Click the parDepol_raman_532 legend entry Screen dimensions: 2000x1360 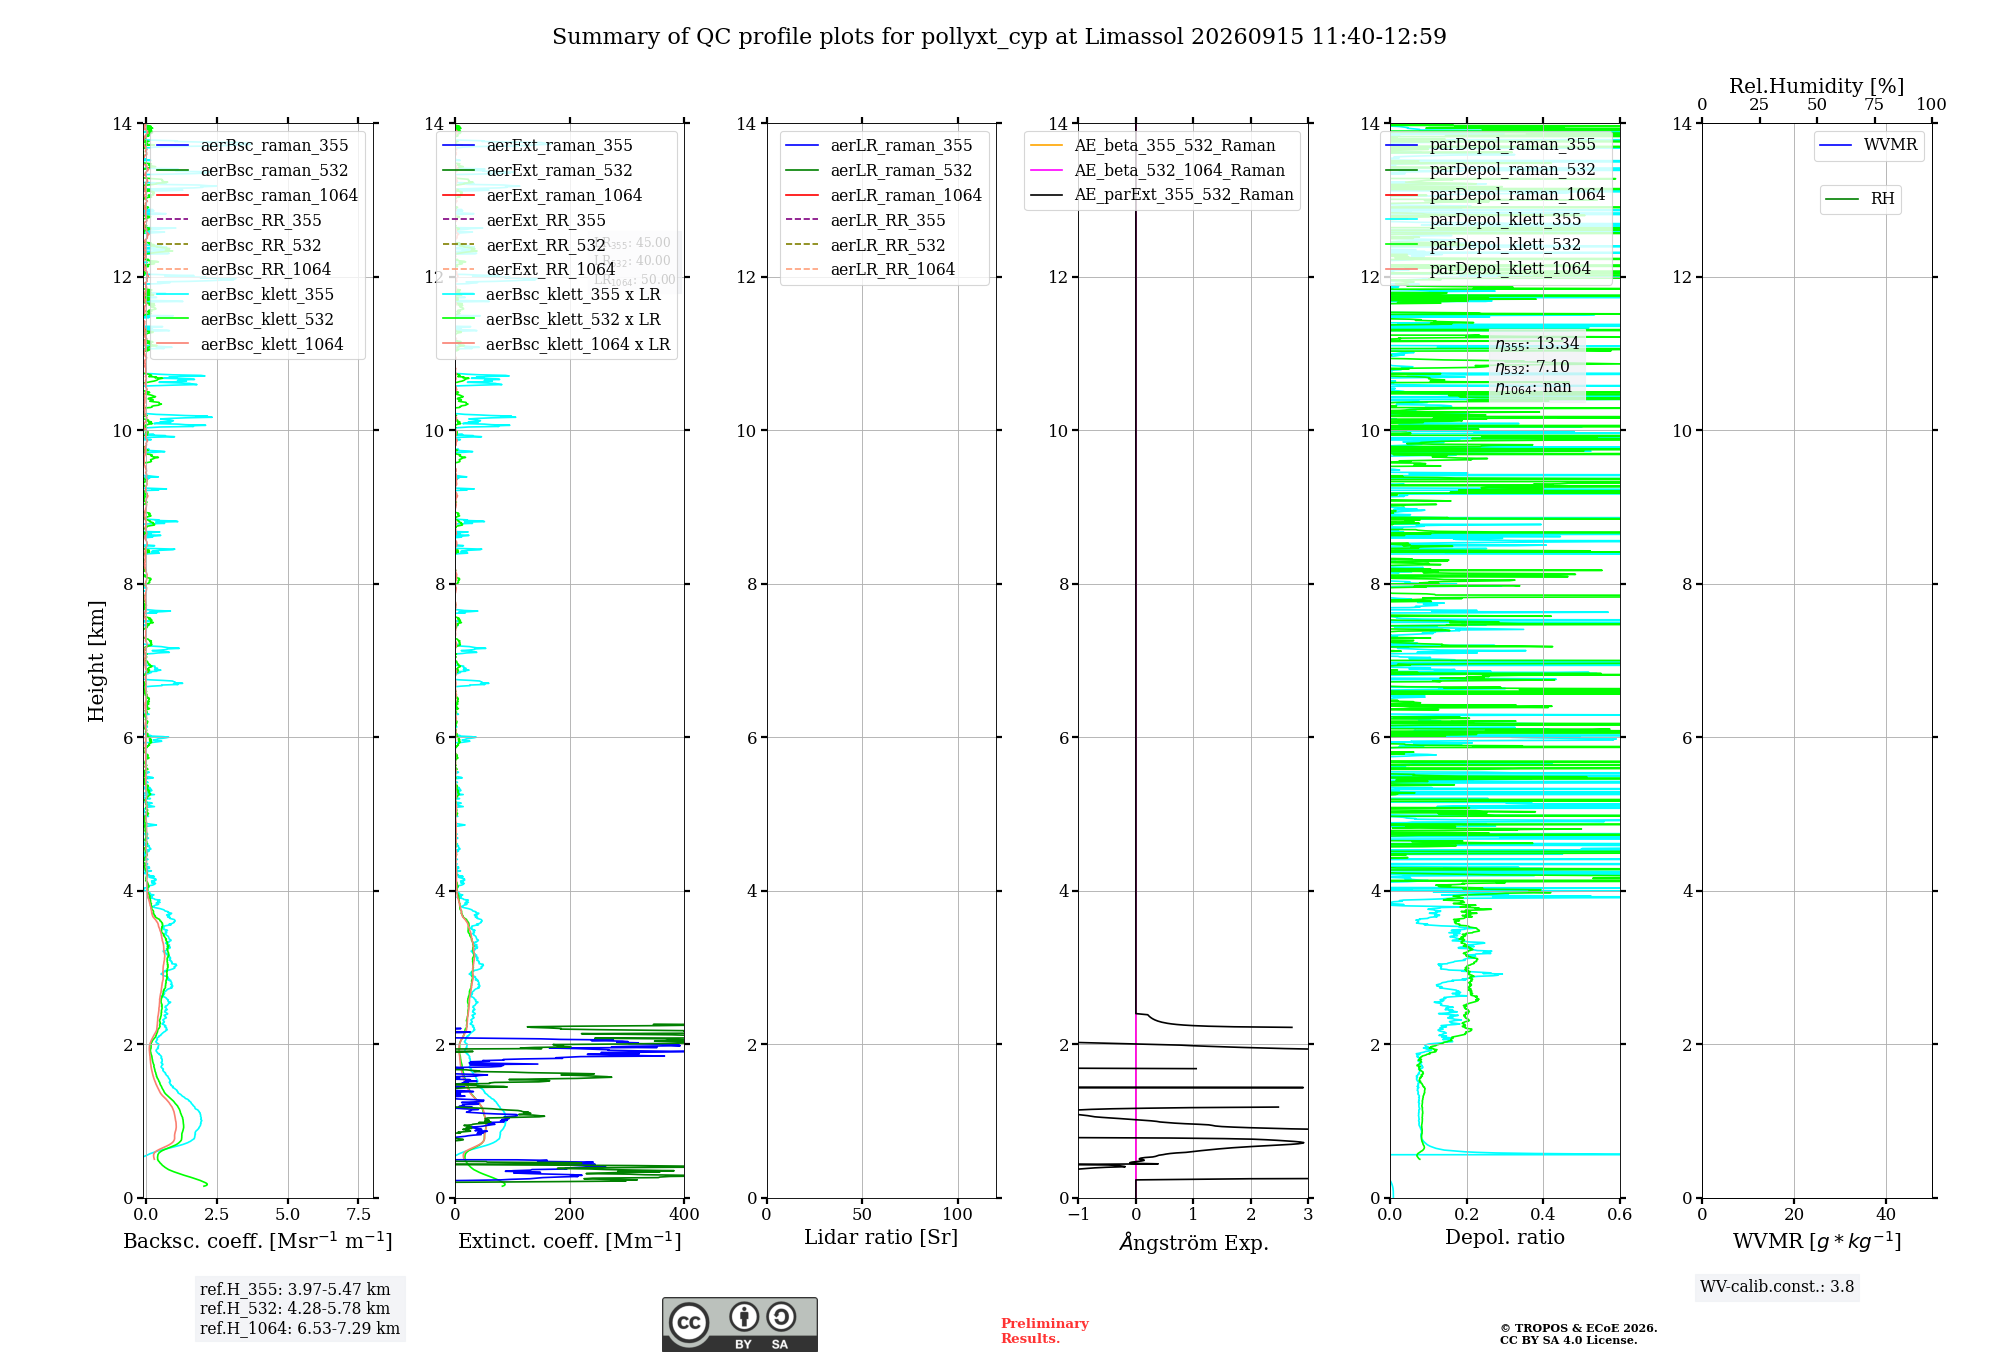pos(1490,170)
